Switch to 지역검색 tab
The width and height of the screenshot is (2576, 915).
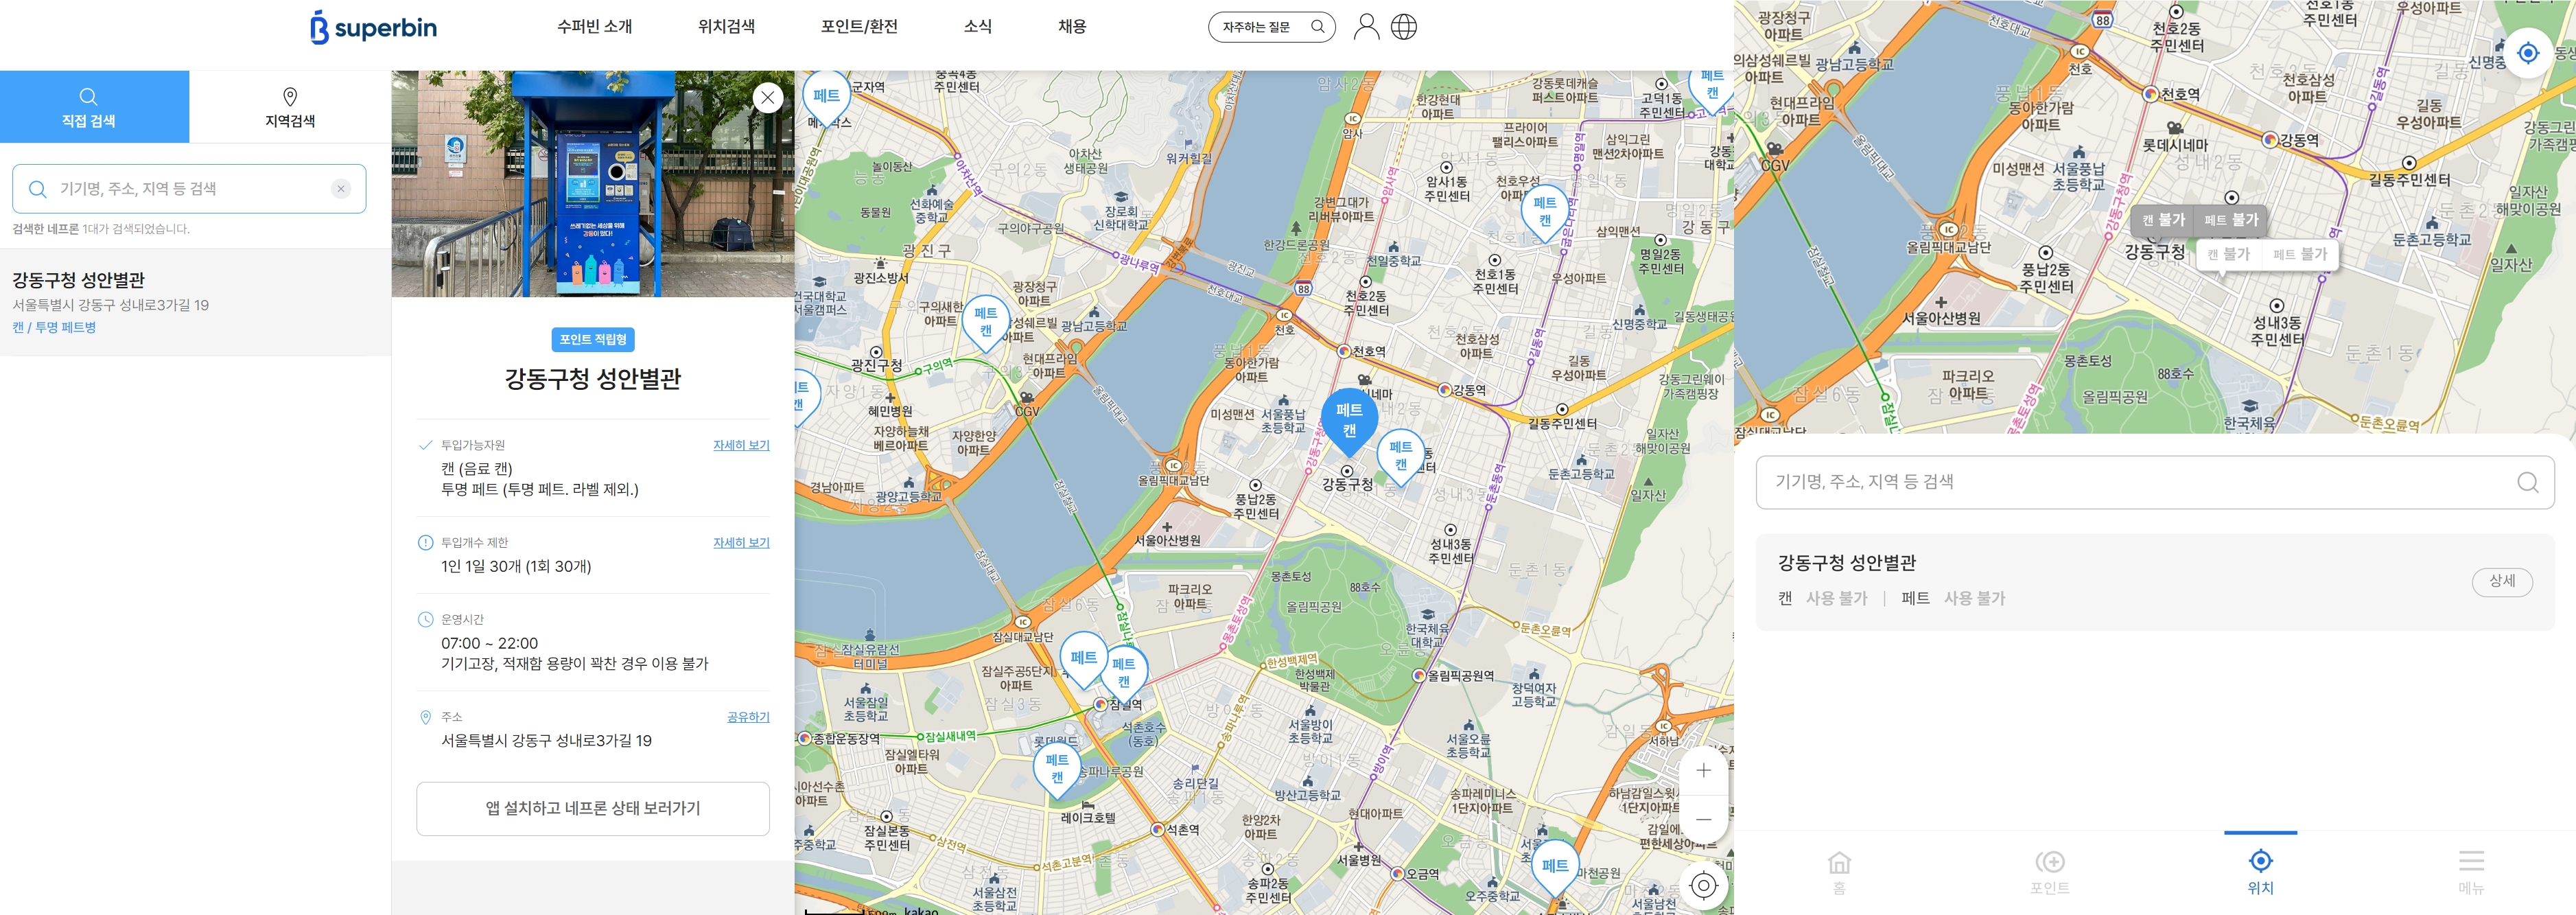tap(290, 107)
